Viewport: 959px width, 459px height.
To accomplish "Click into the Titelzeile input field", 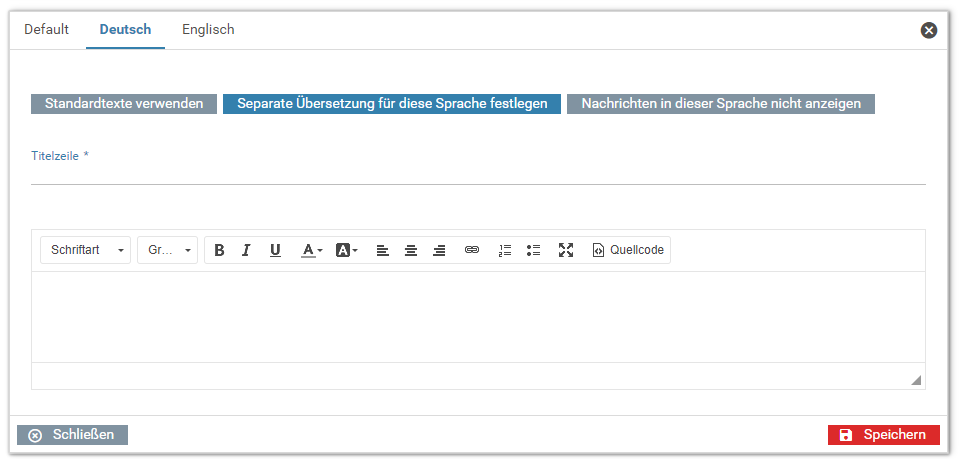I will [478, 174].
